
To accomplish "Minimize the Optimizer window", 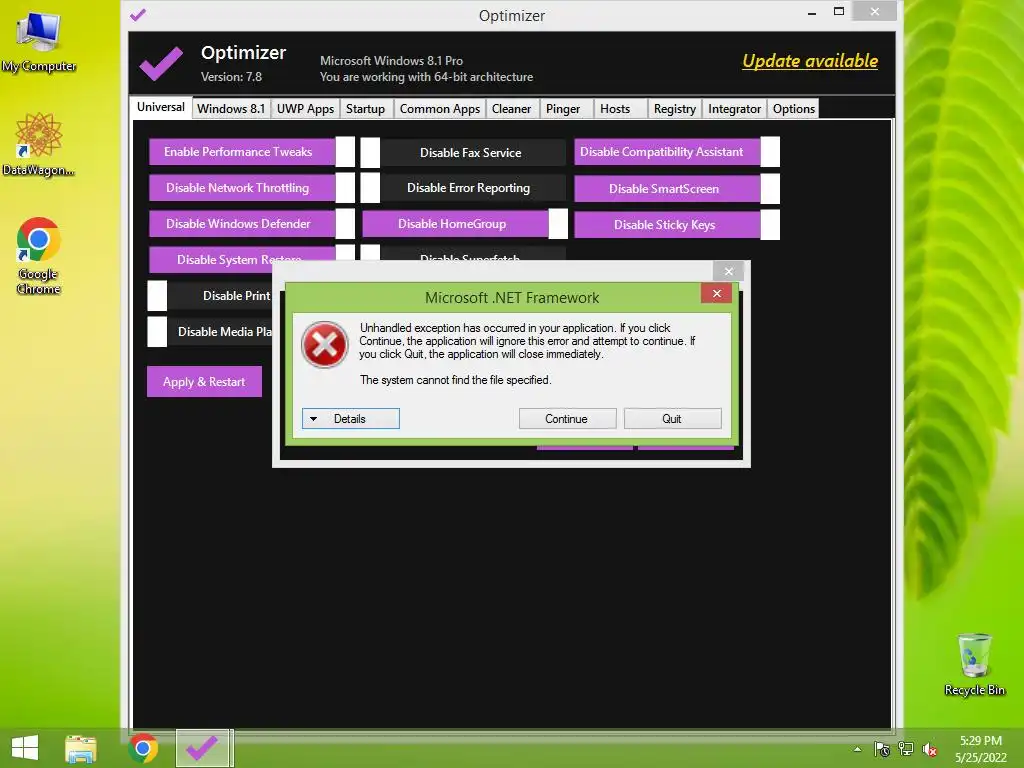I will pos(812,12).
